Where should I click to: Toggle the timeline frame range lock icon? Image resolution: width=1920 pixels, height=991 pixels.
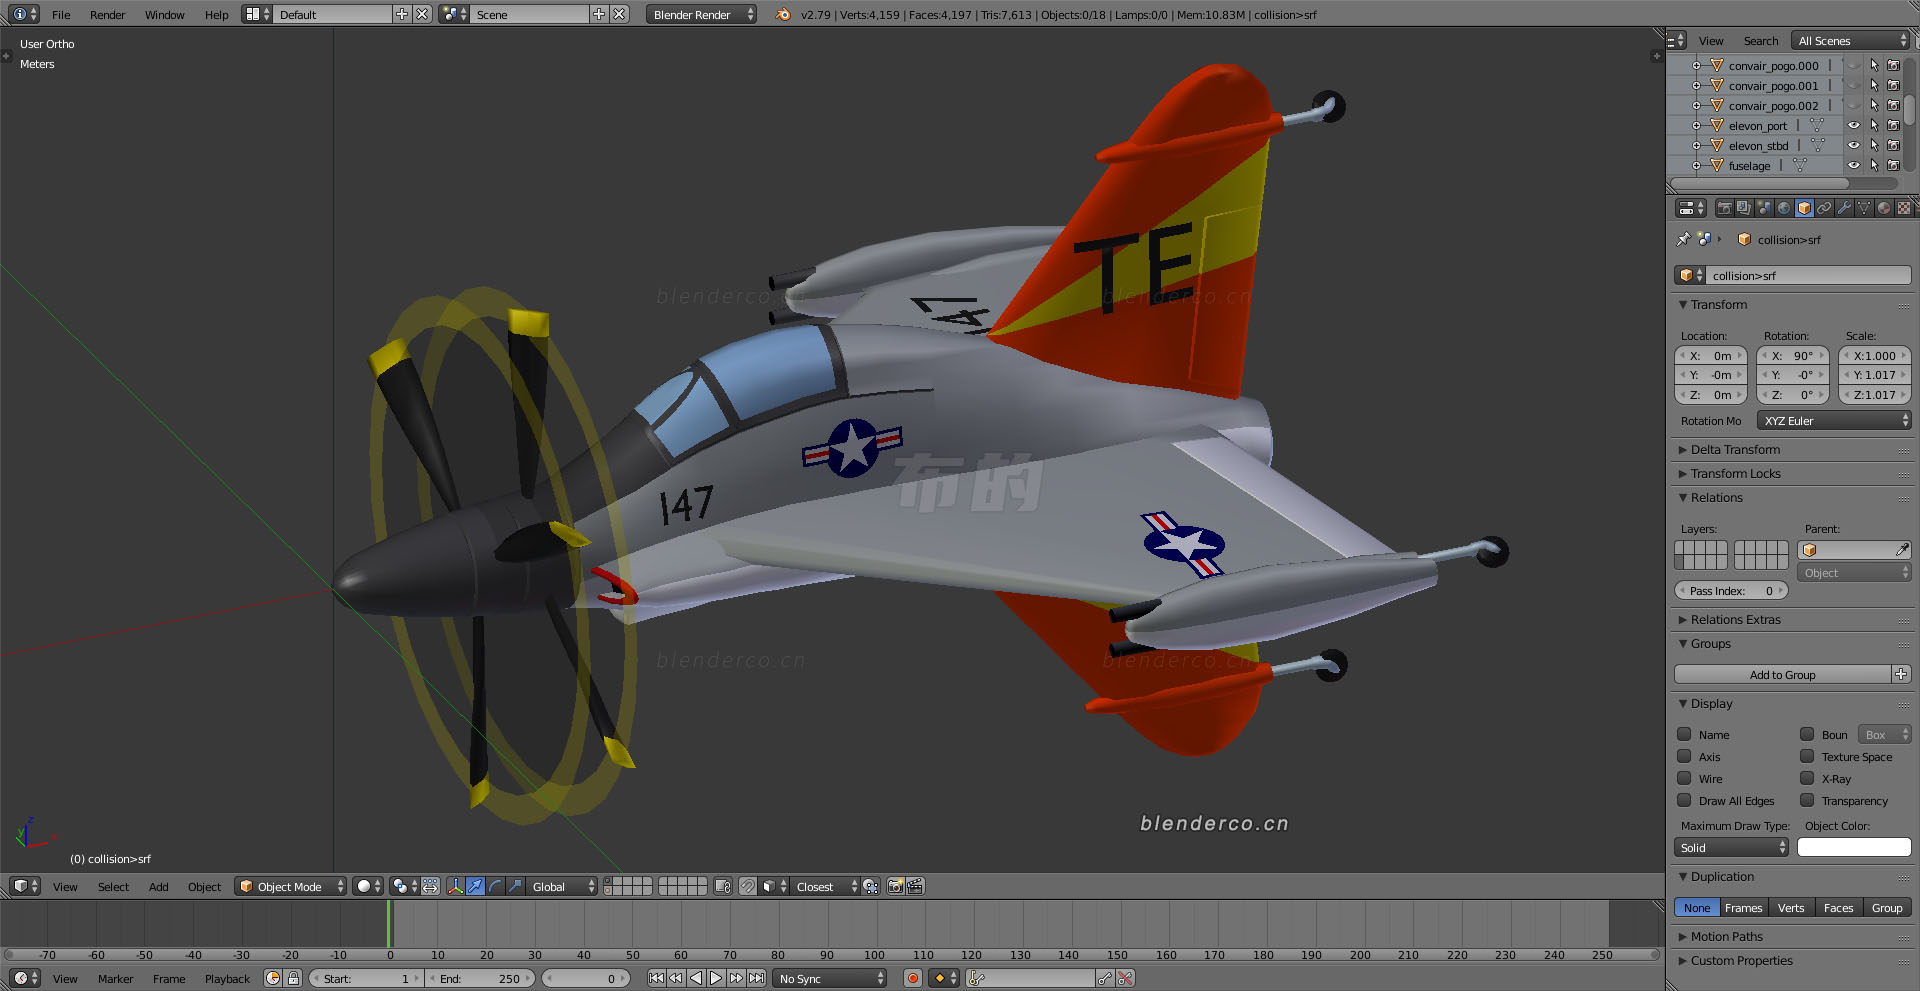pos(293,978)
